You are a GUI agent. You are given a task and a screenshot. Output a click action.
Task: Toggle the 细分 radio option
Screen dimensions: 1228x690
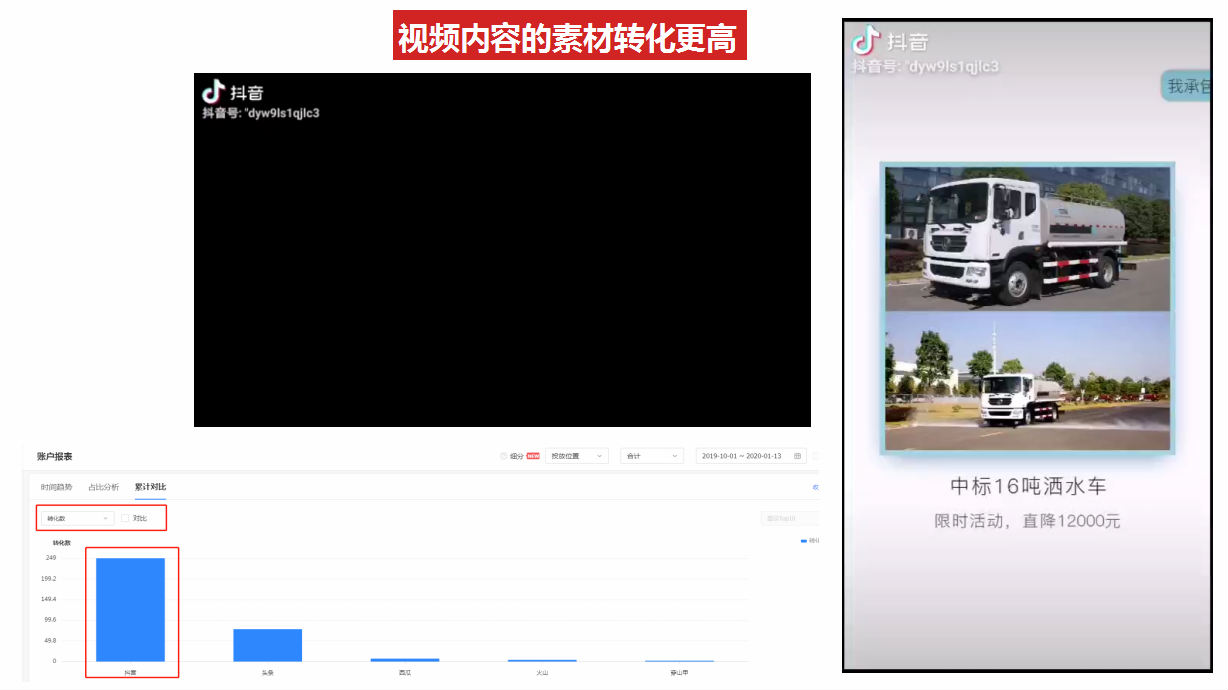click(x=504, y=456)
